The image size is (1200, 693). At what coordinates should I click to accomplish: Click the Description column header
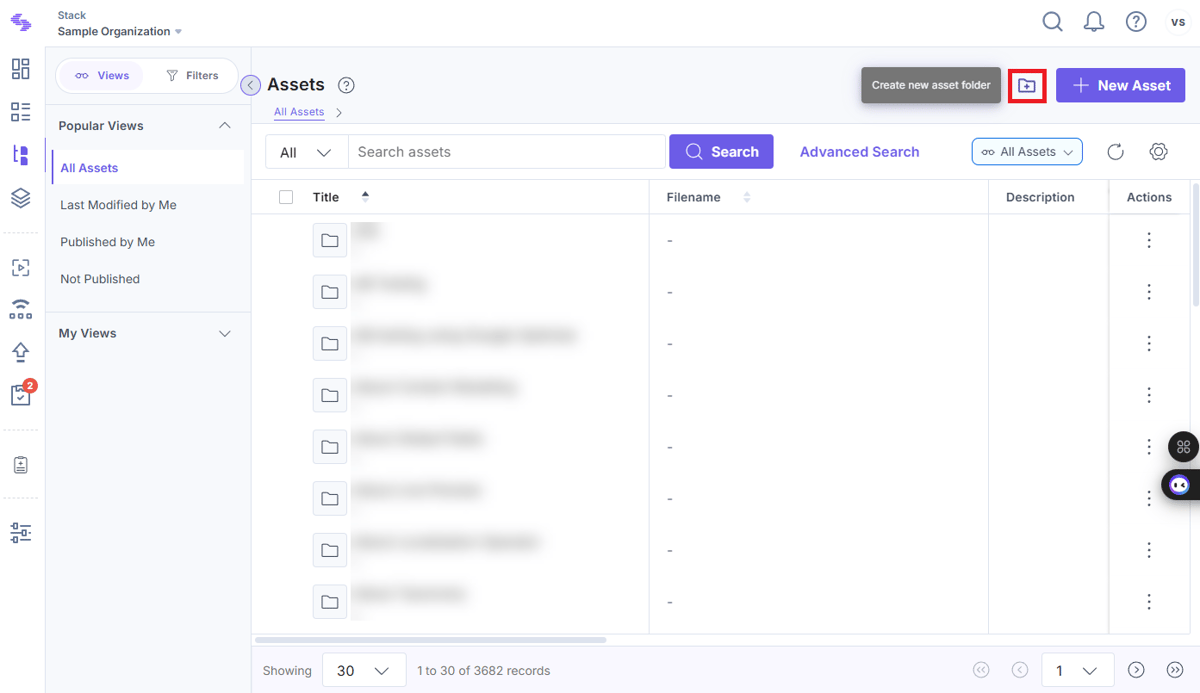(1040, 197)
